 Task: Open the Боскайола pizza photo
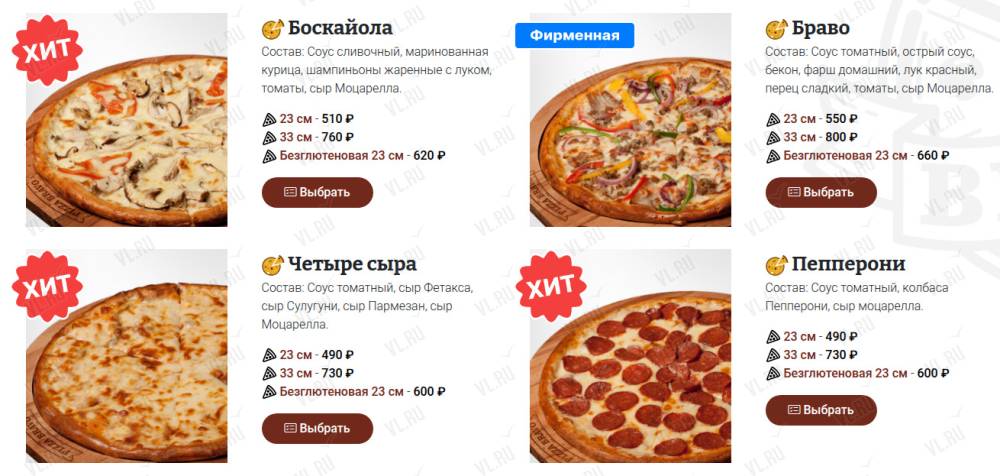[126, 120]
